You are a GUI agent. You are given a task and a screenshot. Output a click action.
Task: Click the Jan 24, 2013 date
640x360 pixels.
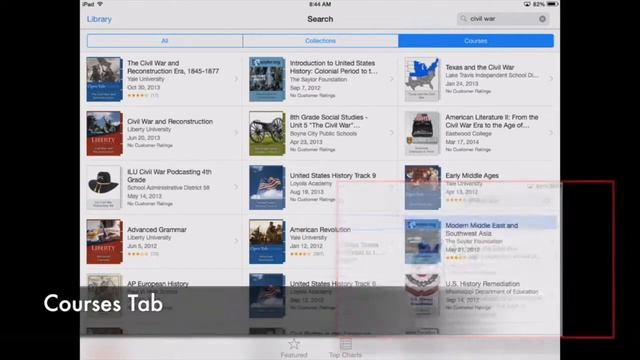point(462,84)
